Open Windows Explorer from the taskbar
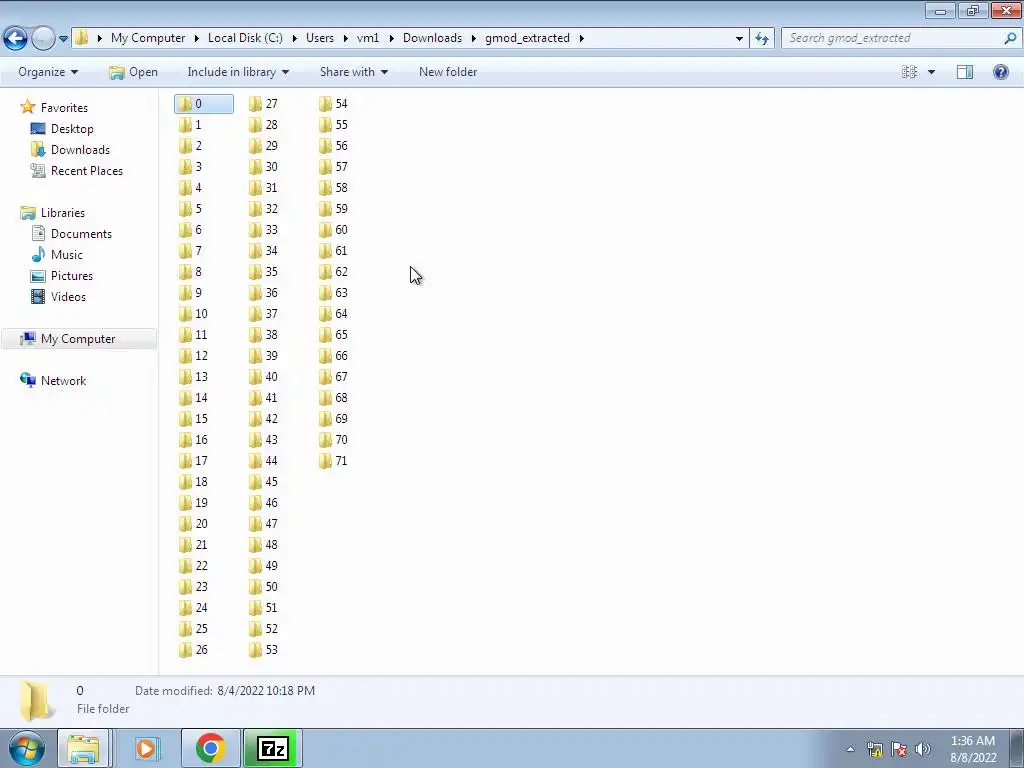This screenshot has width=1024, height=768. coord(84,748)
